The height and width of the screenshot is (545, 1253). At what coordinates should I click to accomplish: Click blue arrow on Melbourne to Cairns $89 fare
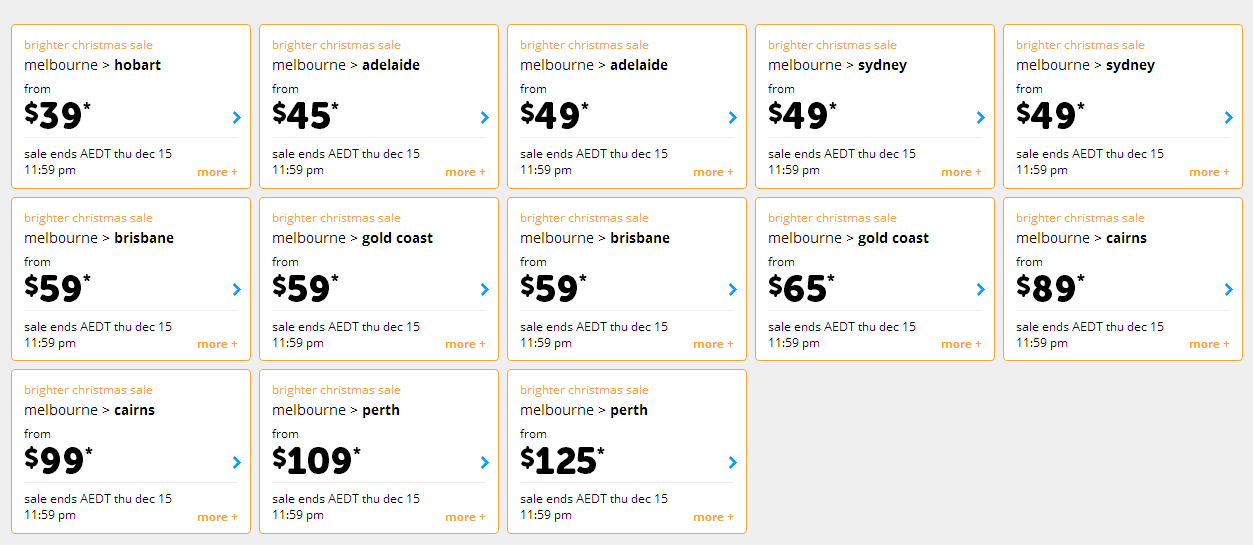(x=1229, y=290)
